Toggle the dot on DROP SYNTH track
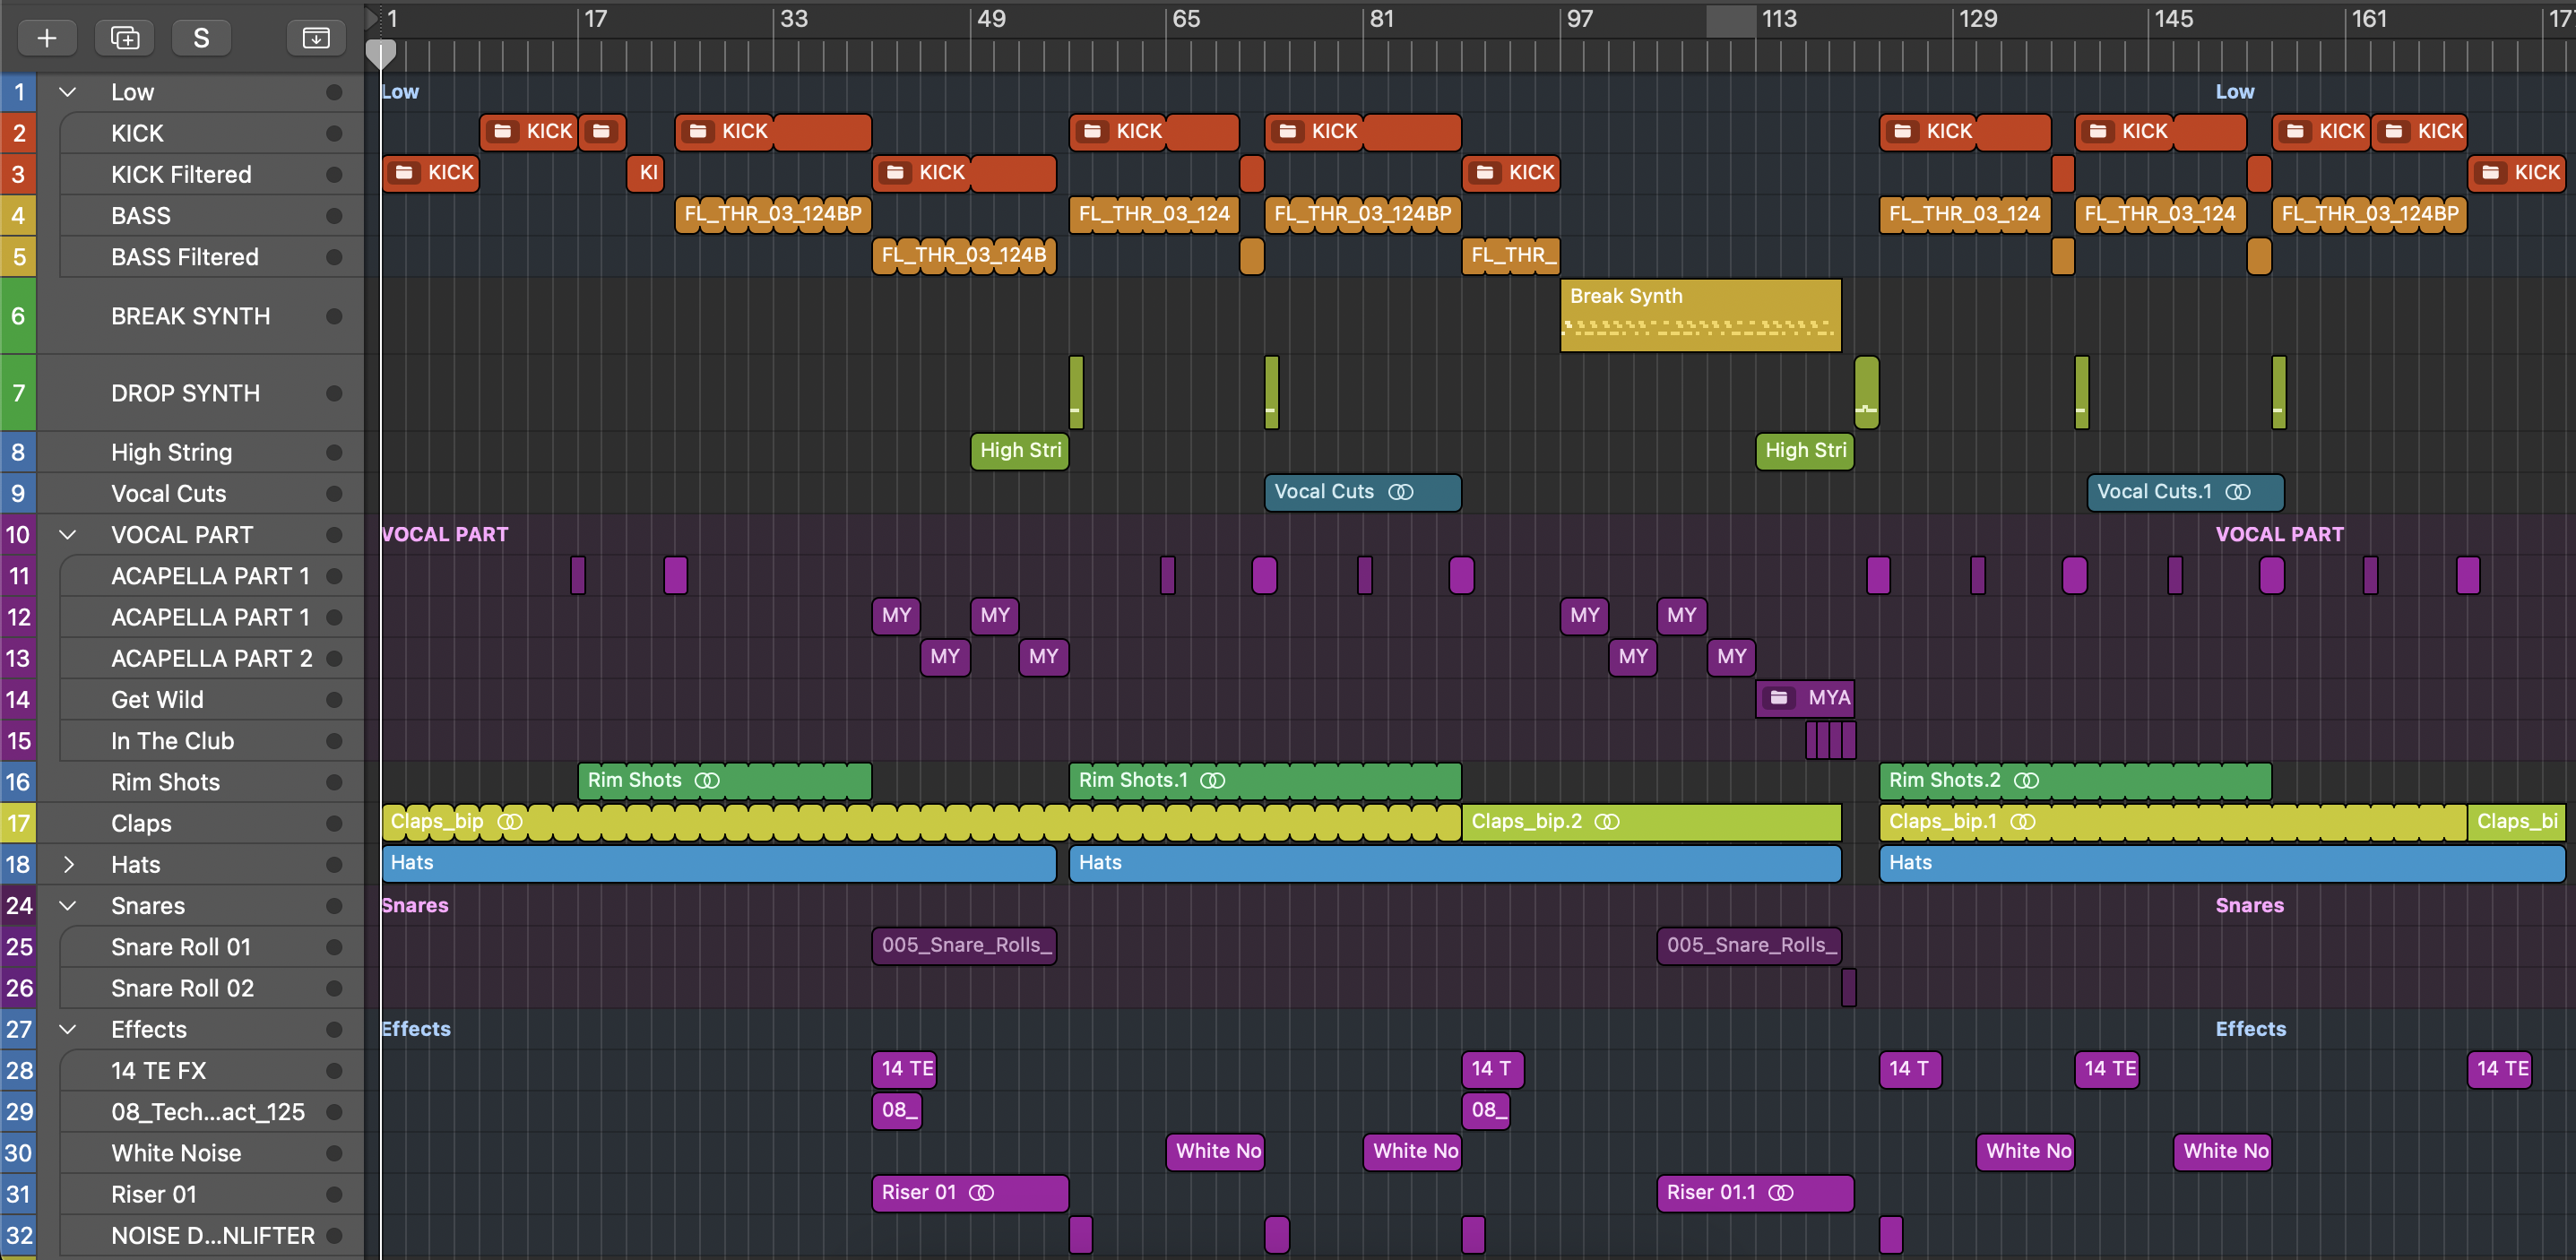Image resolution: width=2576 pixels, height=1260 pixels. (x=334, y=394)
